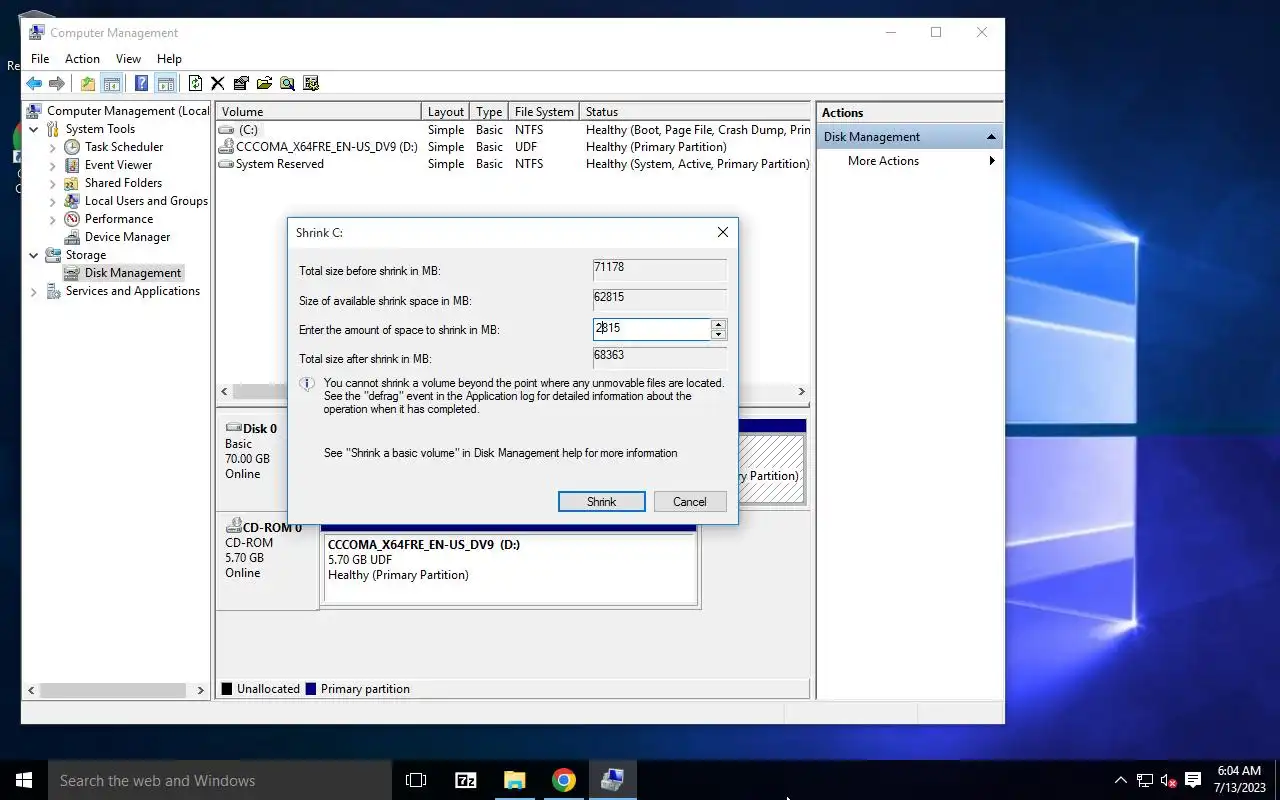Image resolution: width=1280 pixels, height=800 pixels.
Task: Toggle the Show/Hide Console Tree toolbar icon
Action: [112, 84]
